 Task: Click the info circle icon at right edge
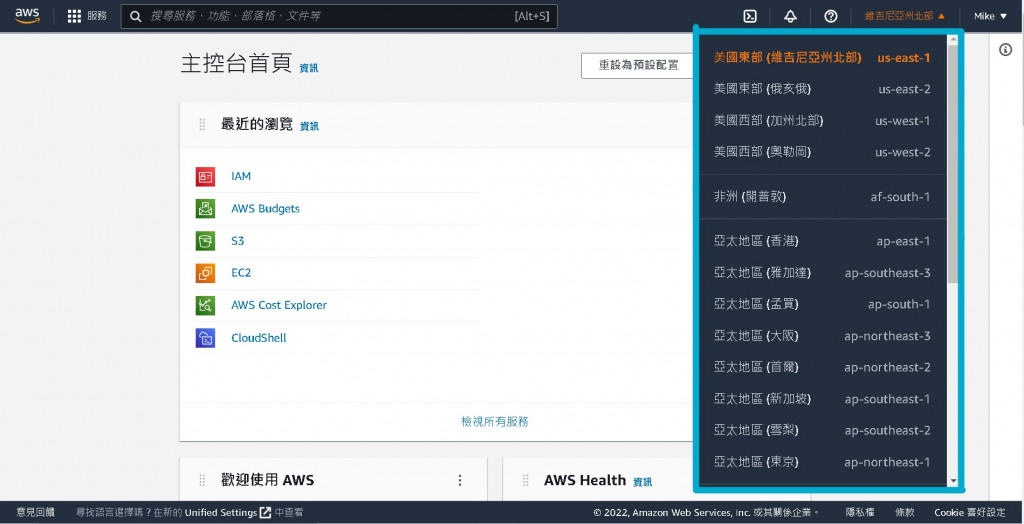point(1006,50)
